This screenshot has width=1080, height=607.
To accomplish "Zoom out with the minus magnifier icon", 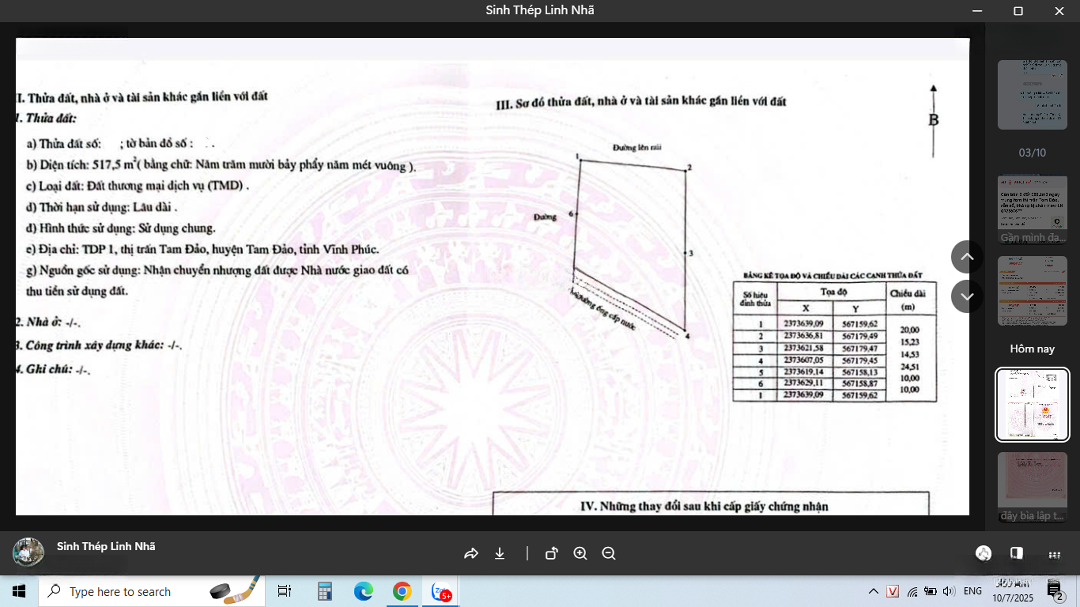I will (608, 554).
